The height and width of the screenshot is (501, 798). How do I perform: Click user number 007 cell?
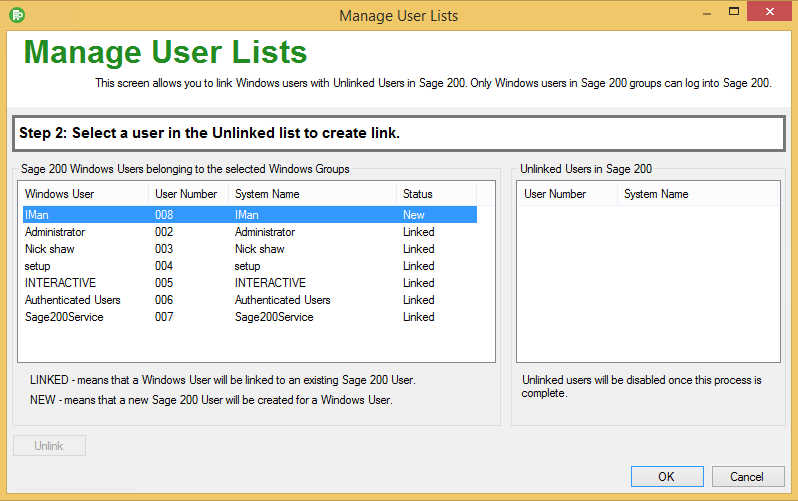tap(164, 317)
